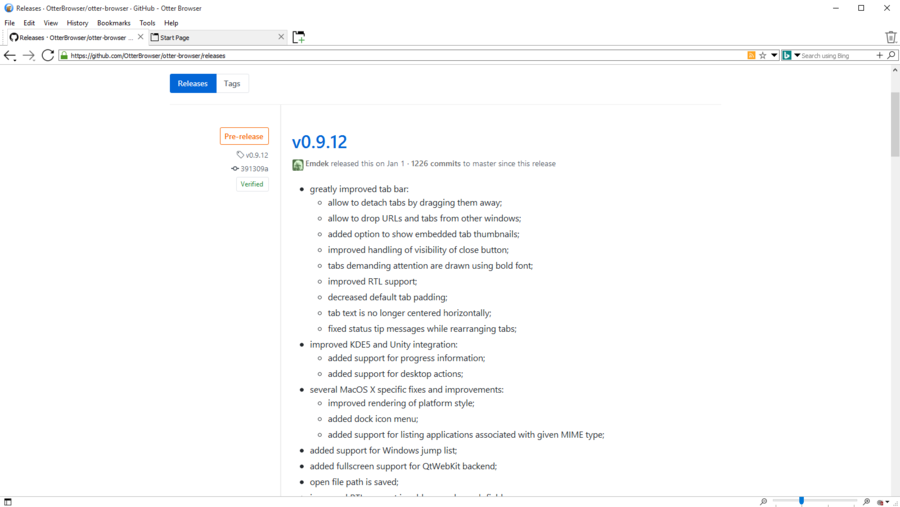The image size is (900, 507).
Task: Click the zoom out icon in status bar
Action: pos(763,502)
